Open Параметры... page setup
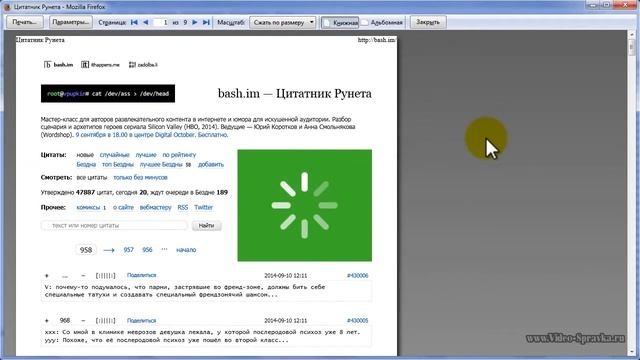Image resolution: width=640 pixels, height=360 pixels. pos(71,22)
